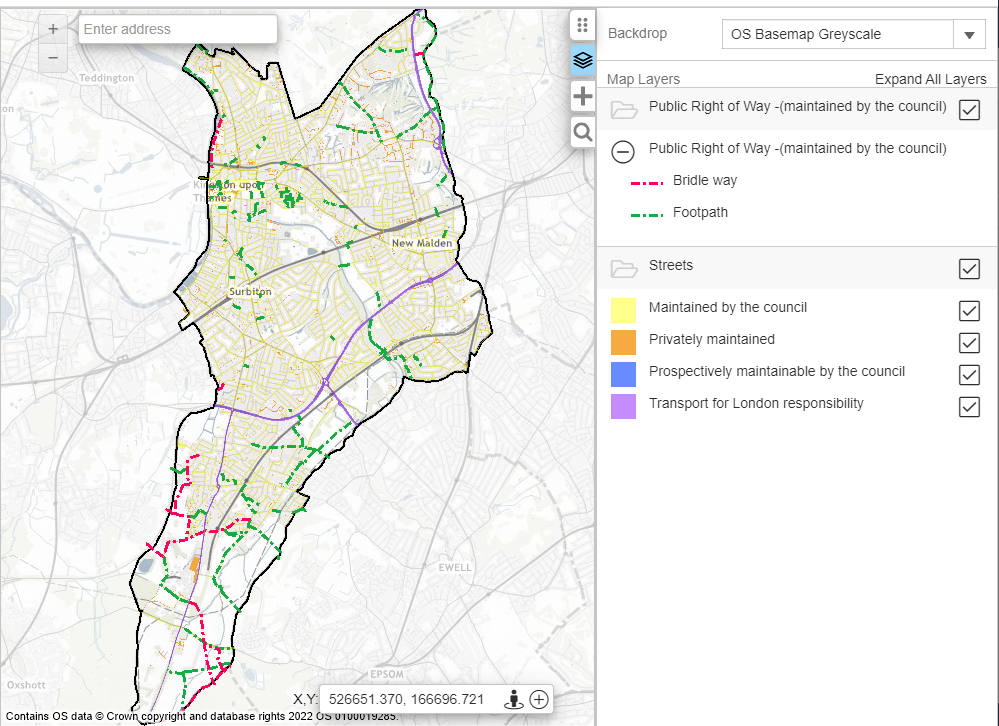Open the Backdrop dropdown arrow
Image resolution: width=999 pixels, height=726 pixels.
(969, 35)
